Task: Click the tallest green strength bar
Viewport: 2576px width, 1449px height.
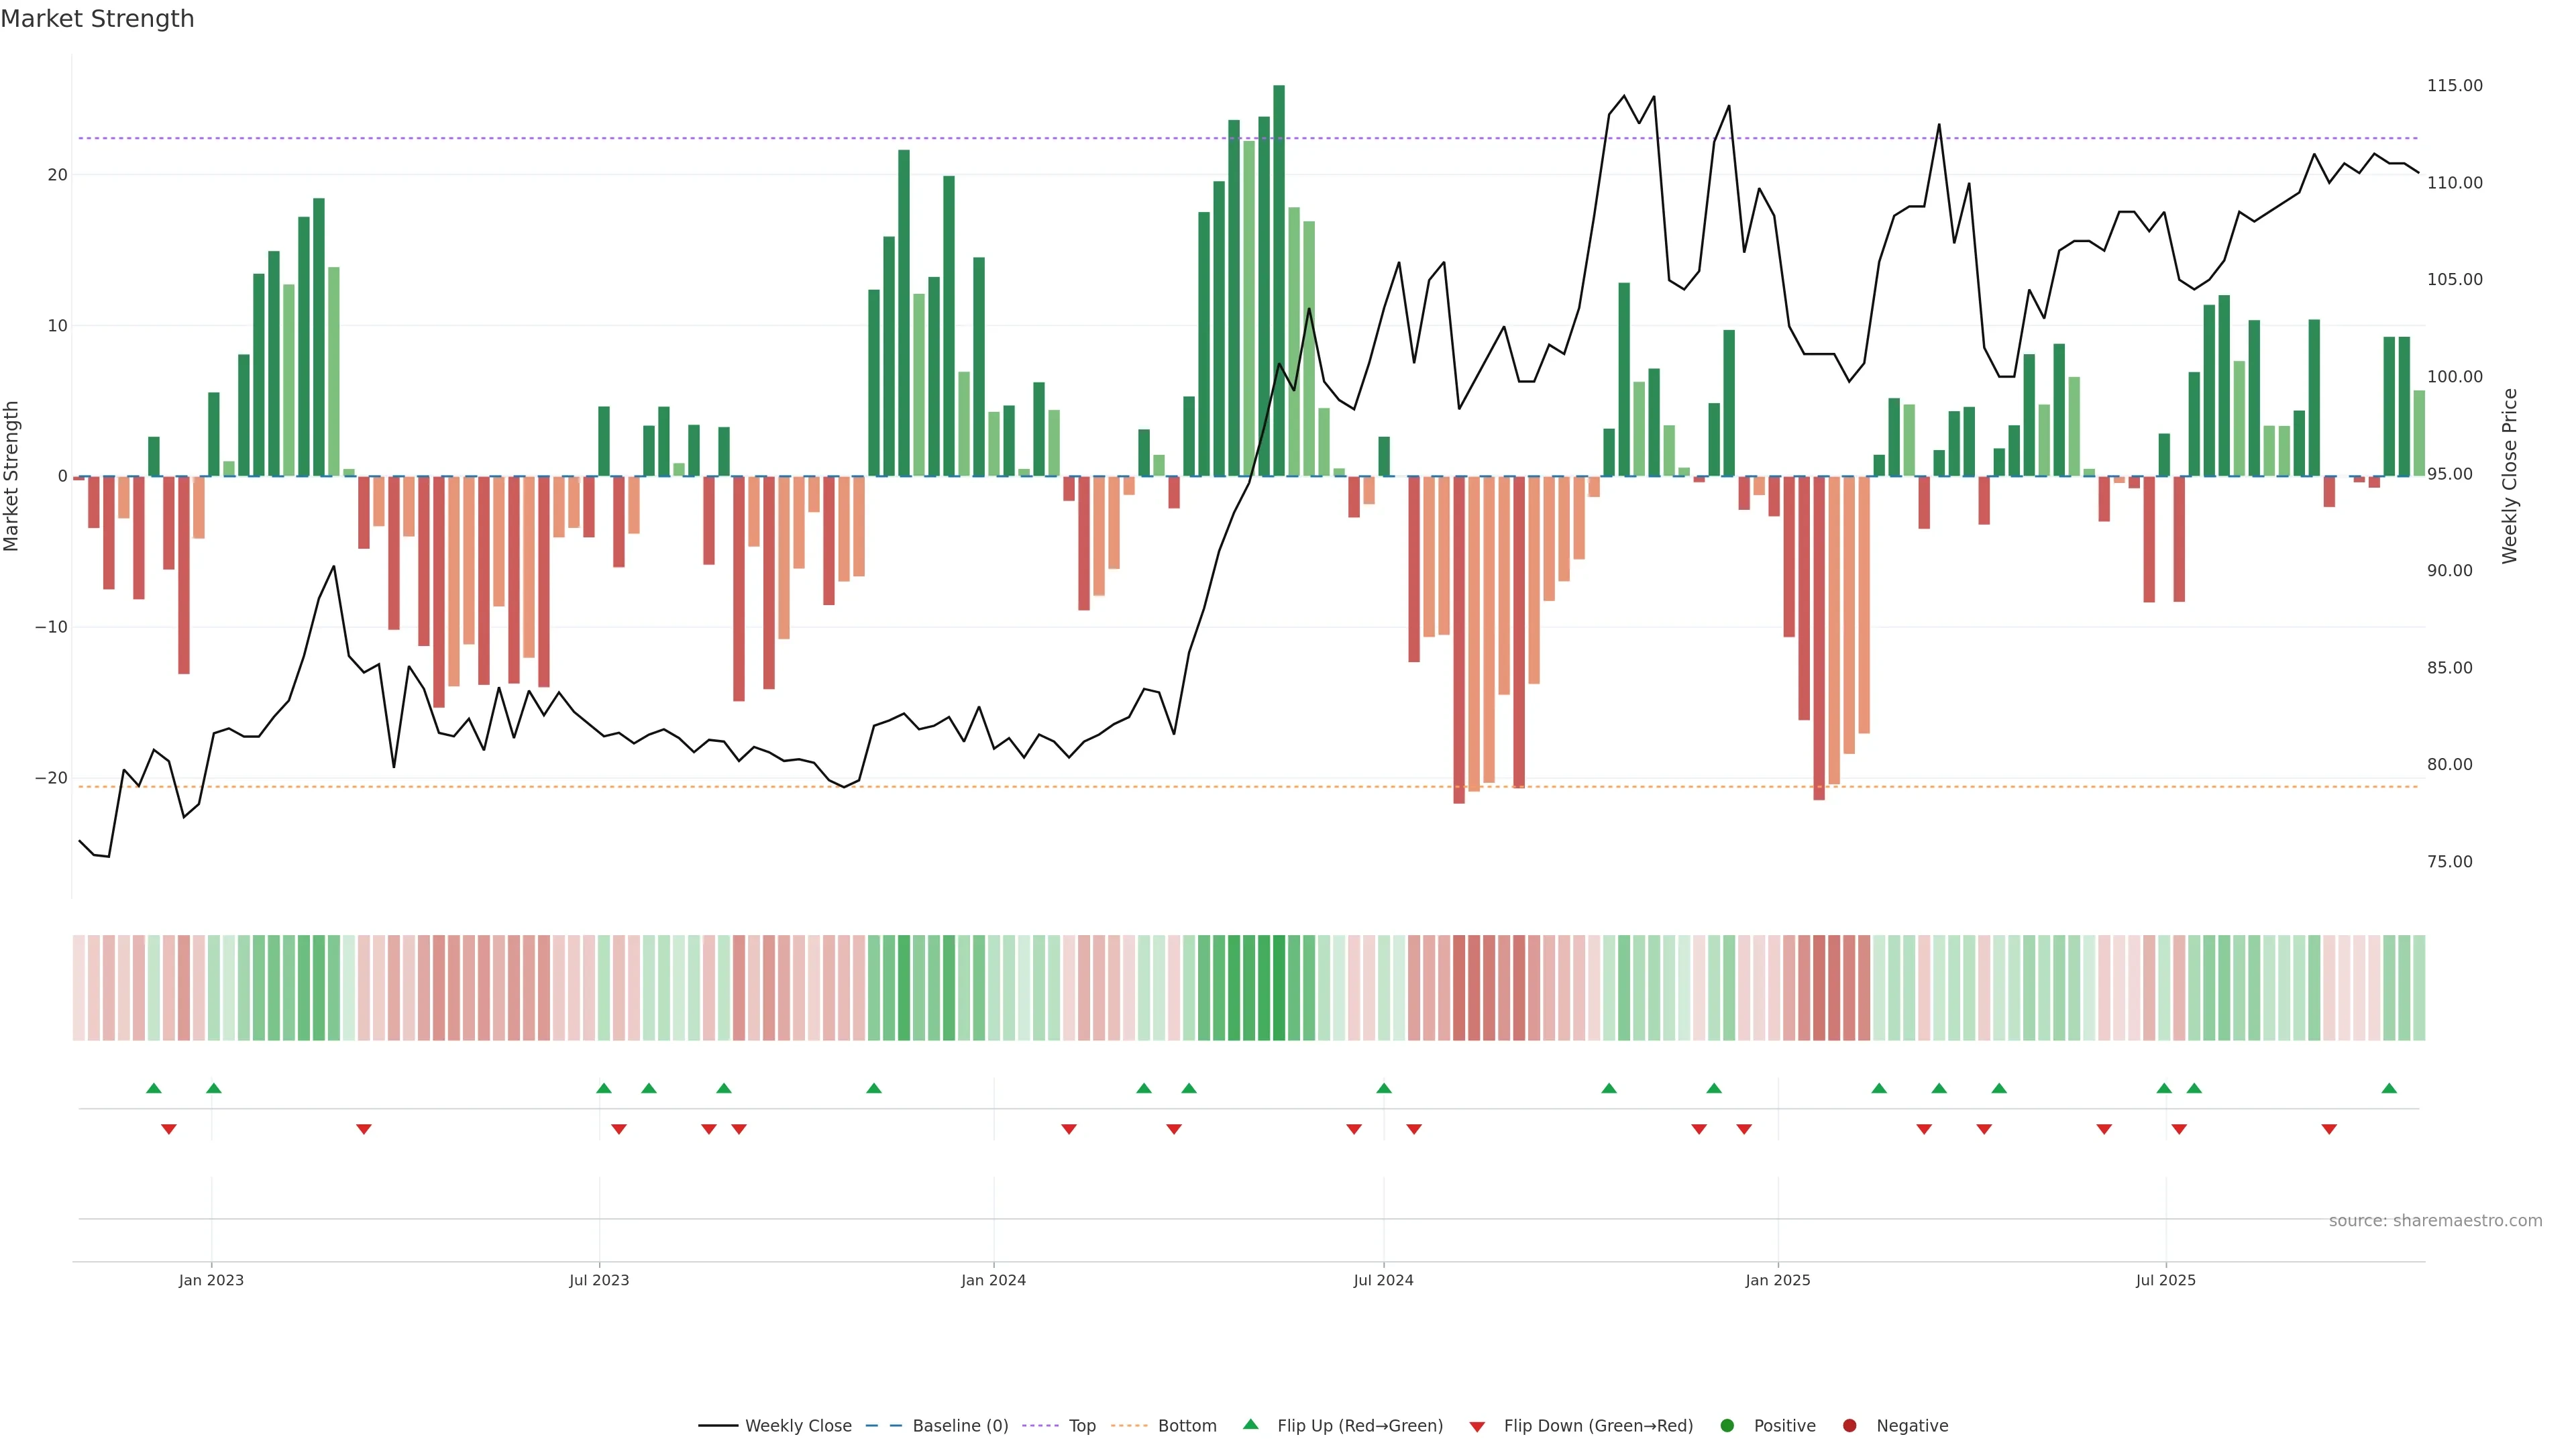Action: pos(1279,280)
